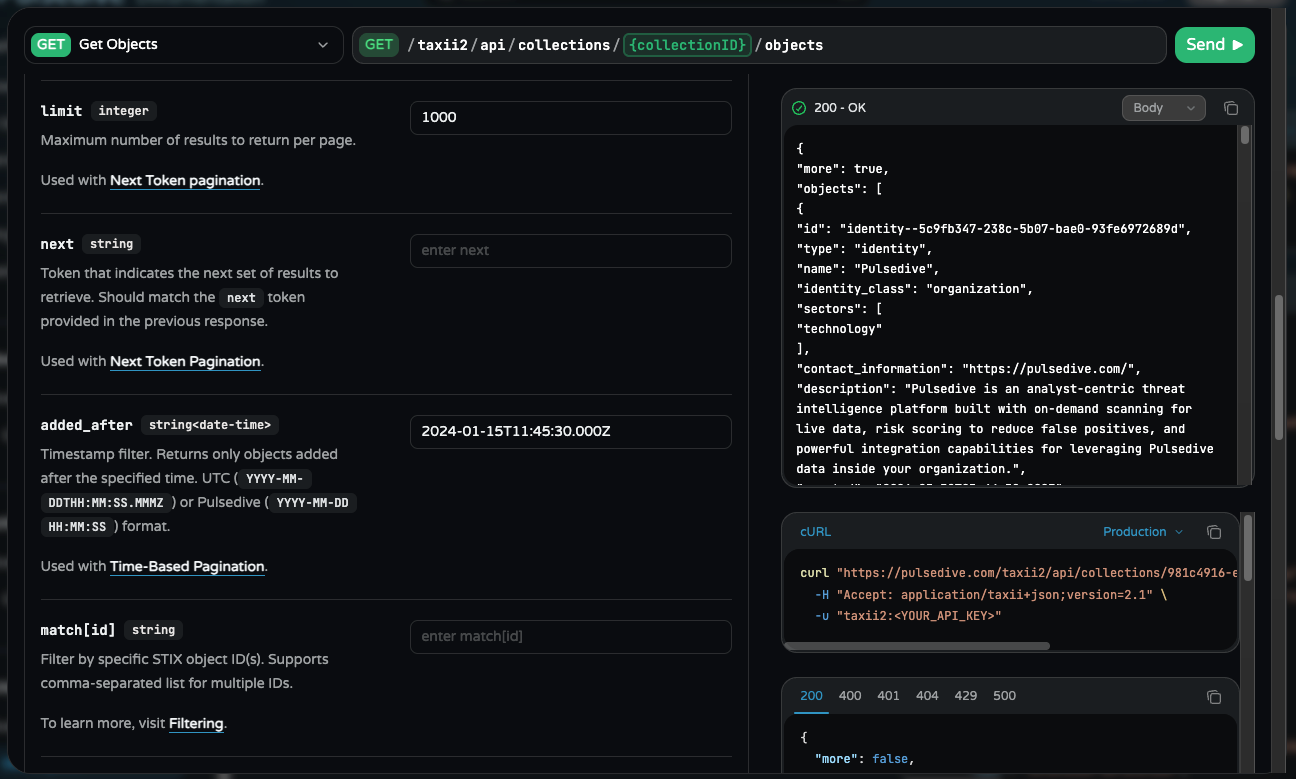1296x779 pixels.
Task: Open the 429 response tab
Action: pyautogui.click(x=965, y=696)
